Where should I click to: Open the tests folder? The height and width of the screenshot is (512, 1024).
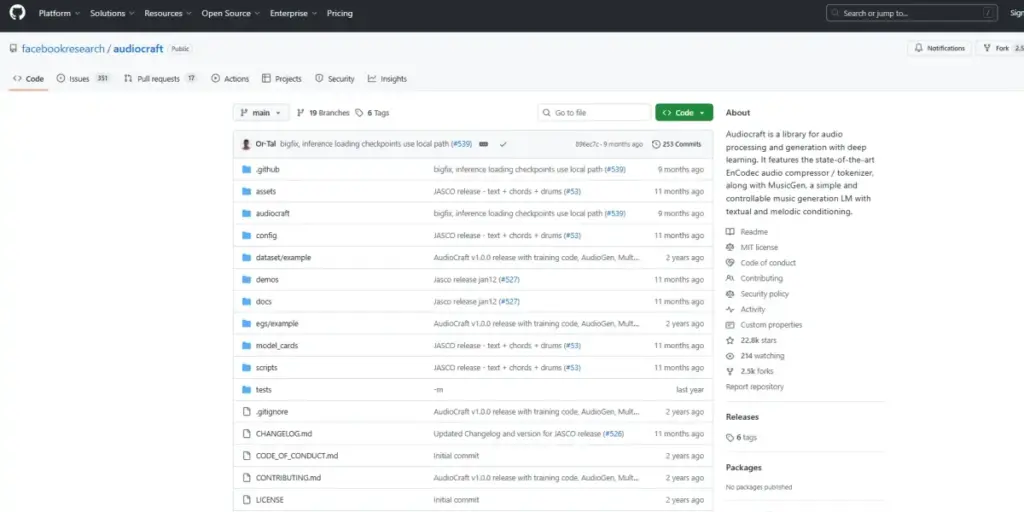point(264,389)
